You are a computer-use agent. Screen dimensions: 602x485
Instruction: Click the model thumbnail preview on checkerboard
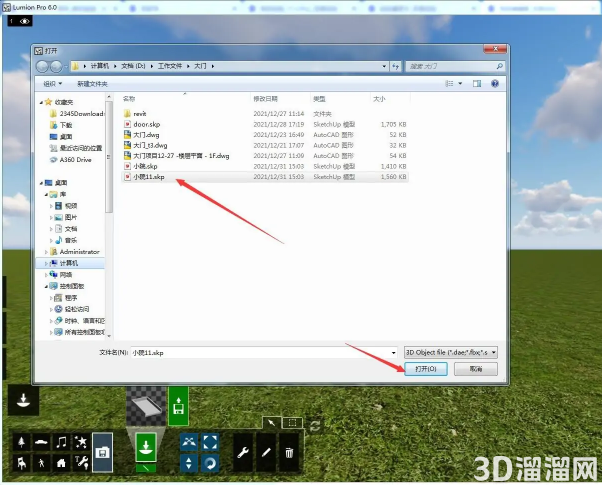point(146,406)
